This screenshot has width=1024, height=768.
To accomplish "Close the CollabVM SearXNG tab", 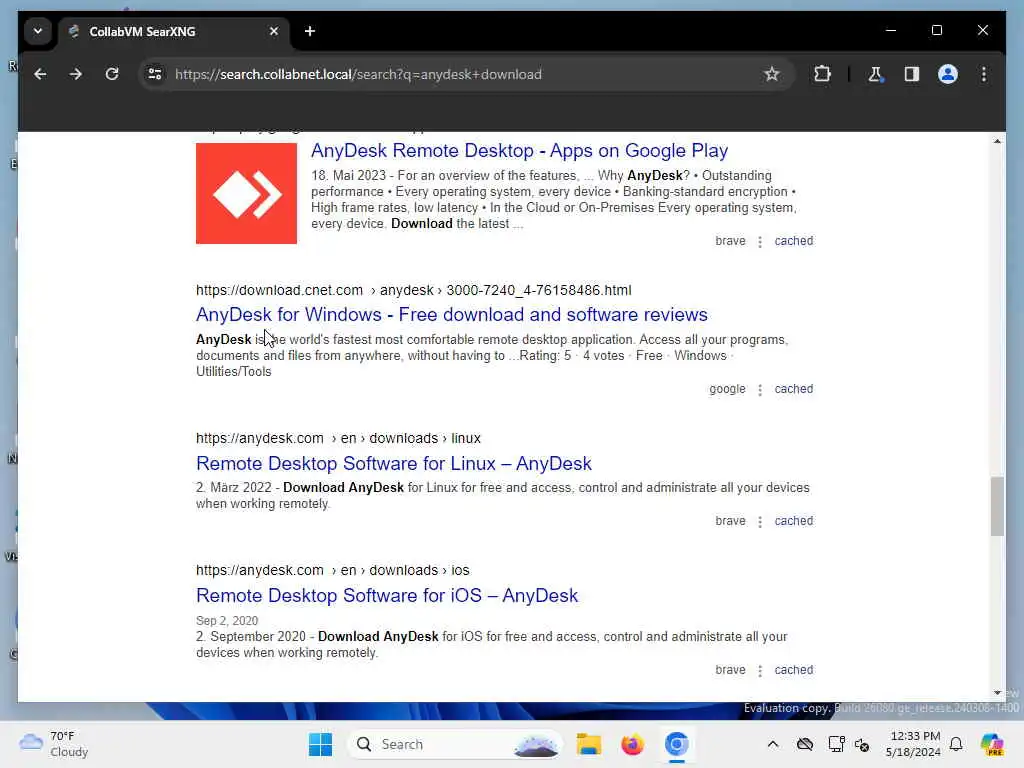I will click(x=274, y=31).
